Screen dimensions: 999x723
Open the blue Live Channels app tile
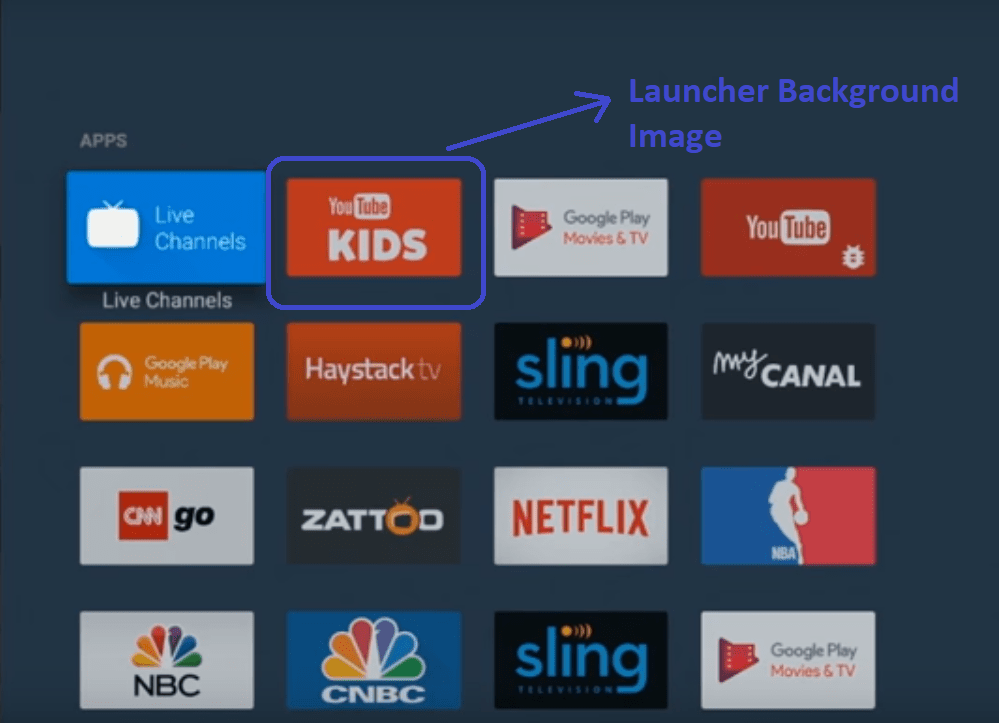[x=166, y=227]
